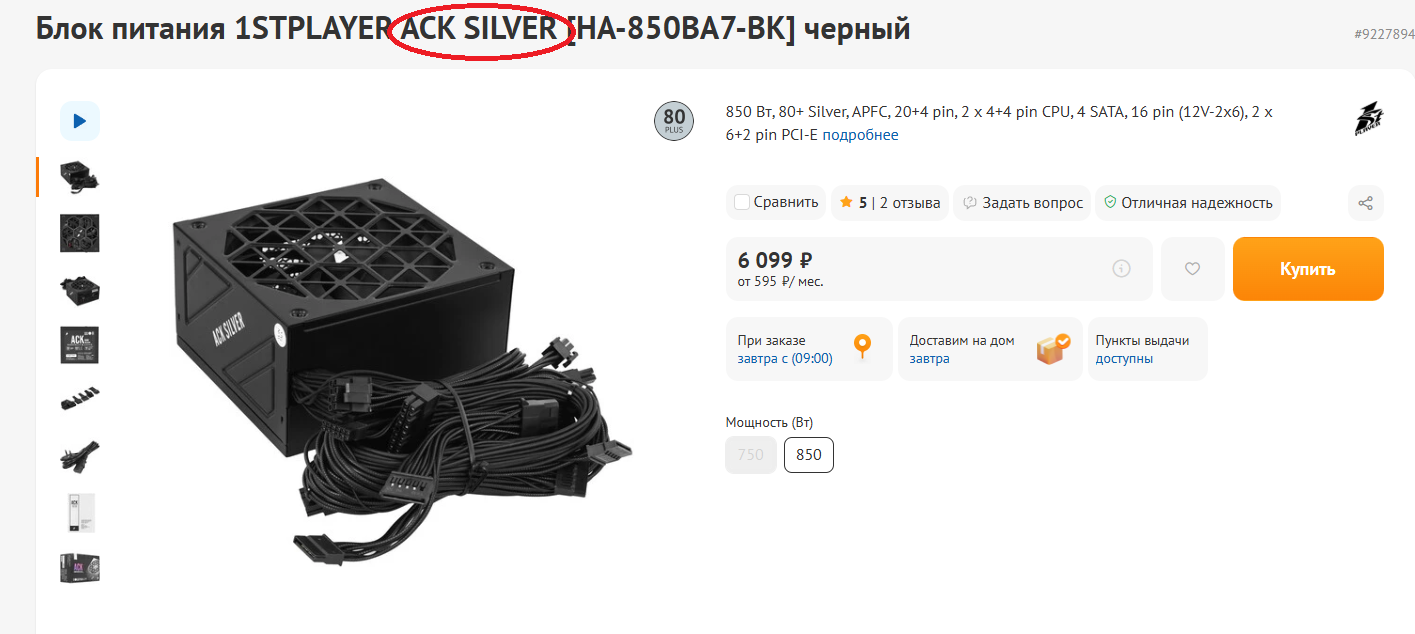Click Задать вопрос button

[x=1022, y=203]
